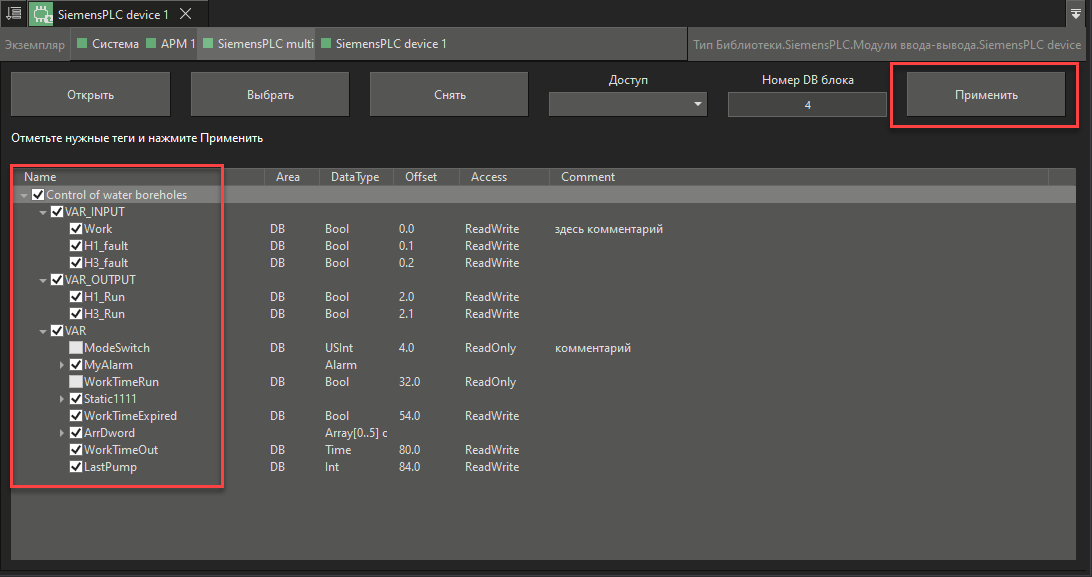
Task: Click the SiemensPLC device 1 tab icon
Action: (x=41, y=14)
